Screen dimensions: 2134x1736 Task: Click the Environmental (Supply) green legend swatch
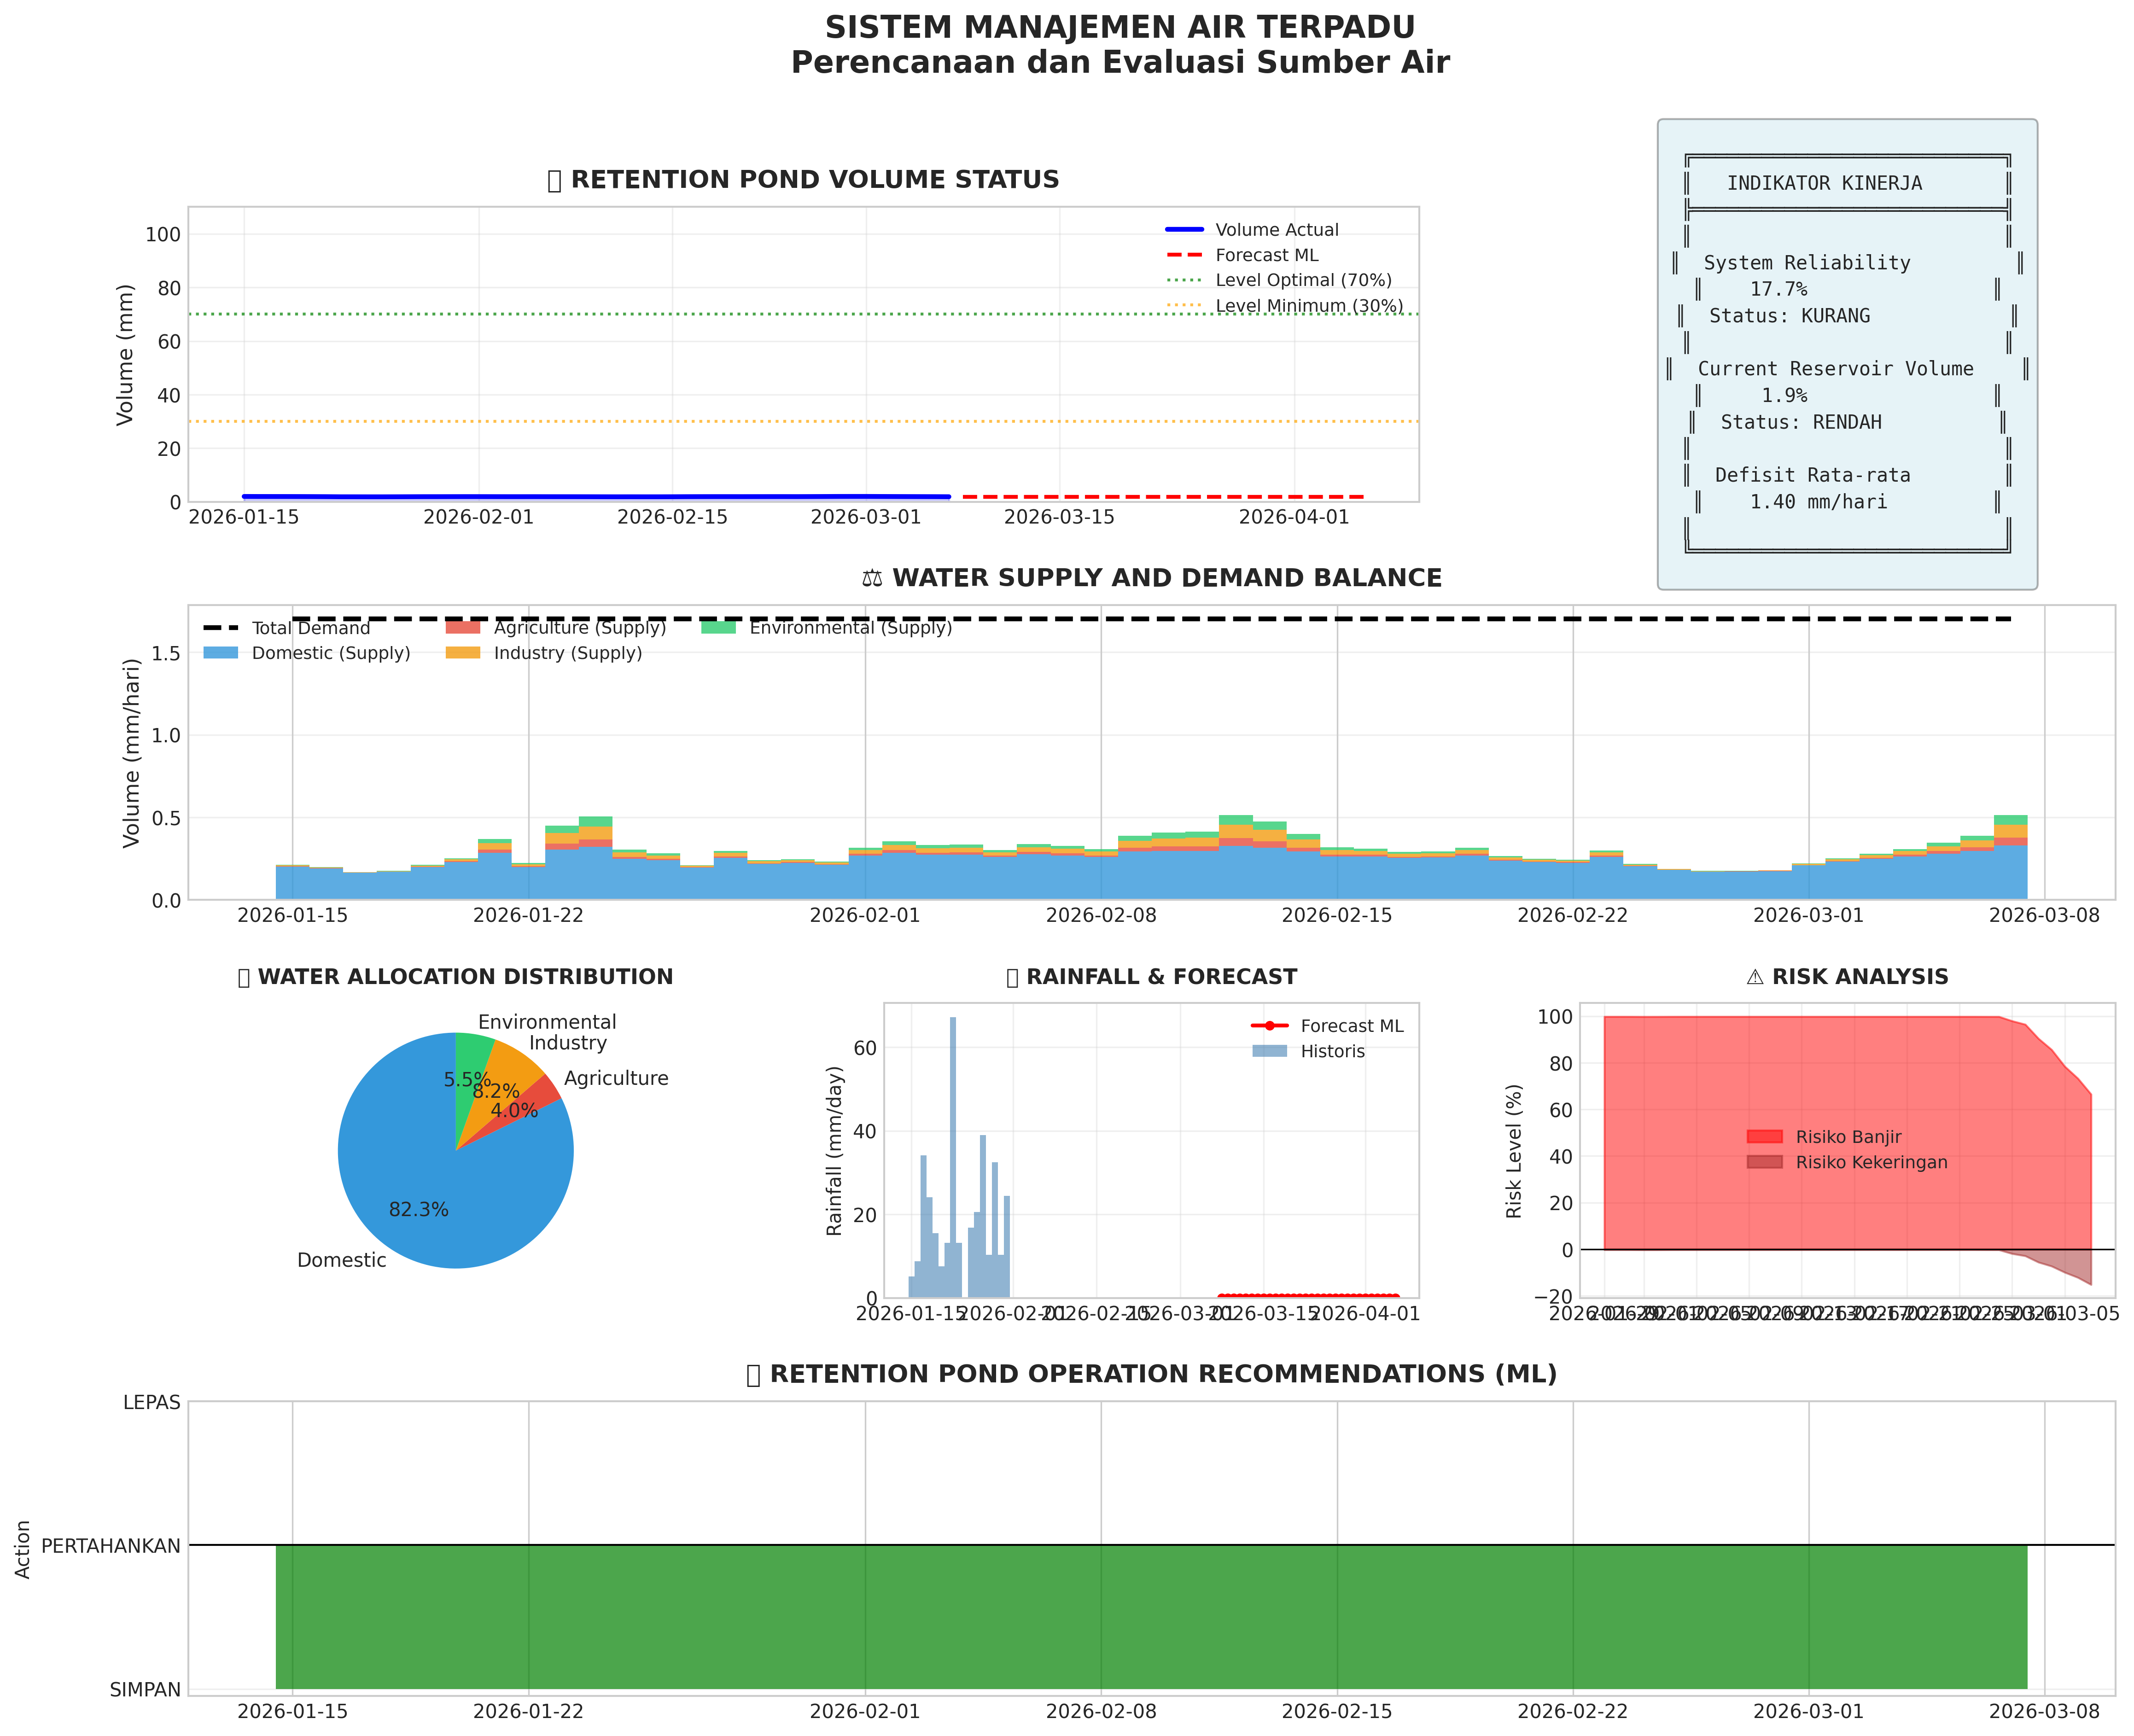click(718, 628)
